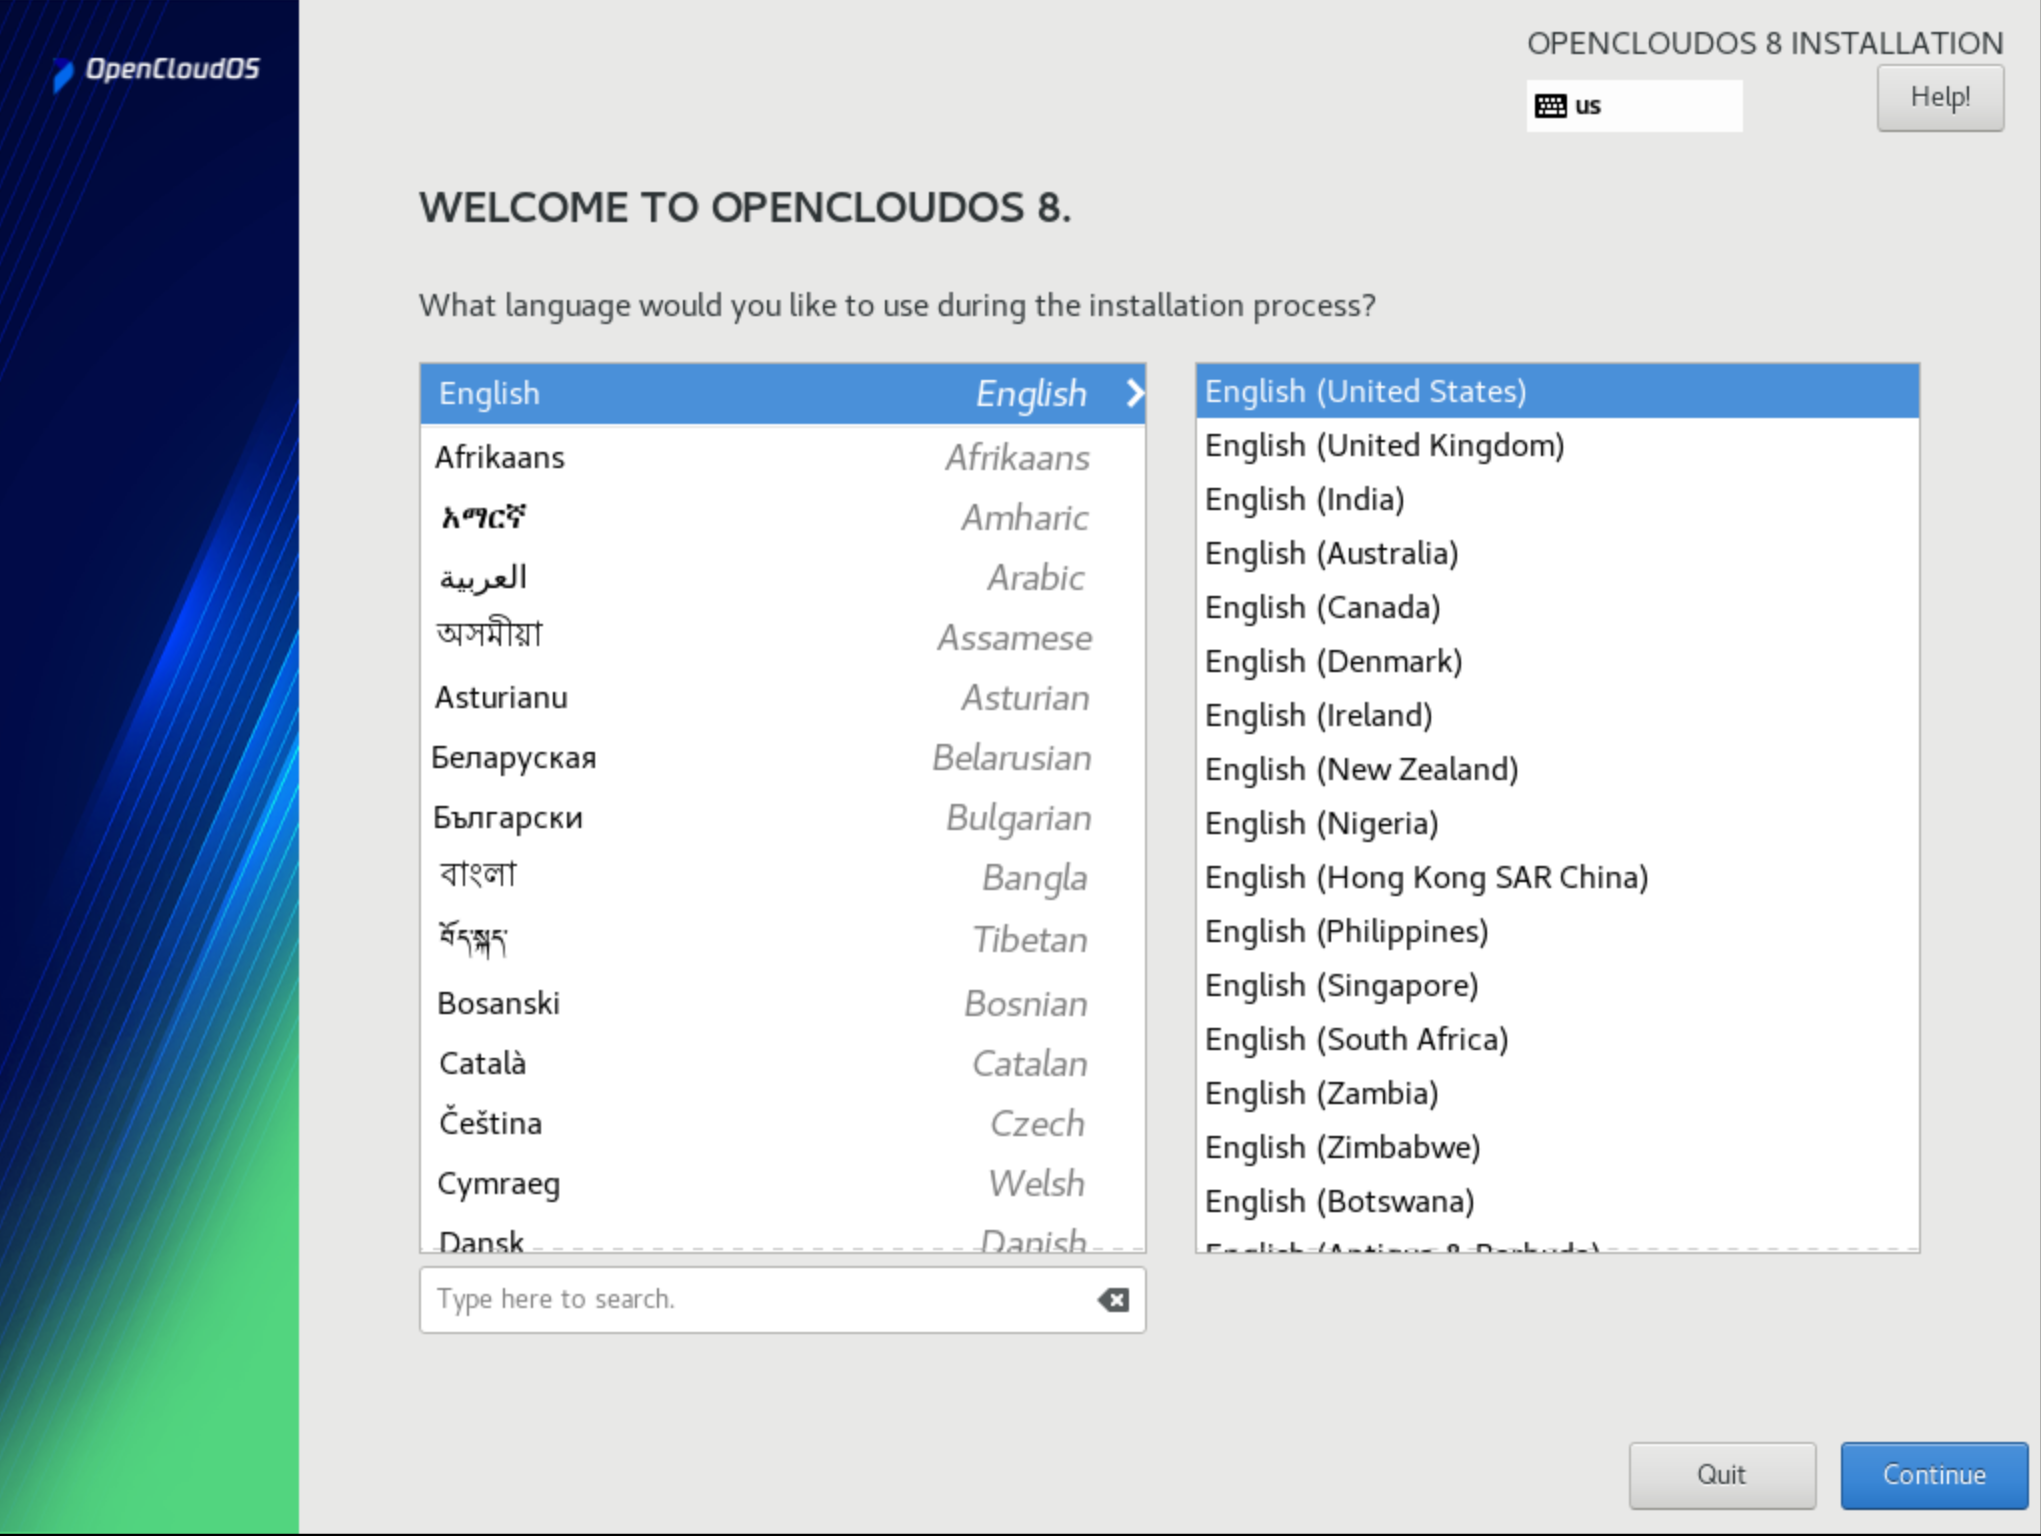The width and height of the screenshot is (2041, 1536).
Task: Choose English (Zimbabwe) locale
Action: tap(1557, 1147)
